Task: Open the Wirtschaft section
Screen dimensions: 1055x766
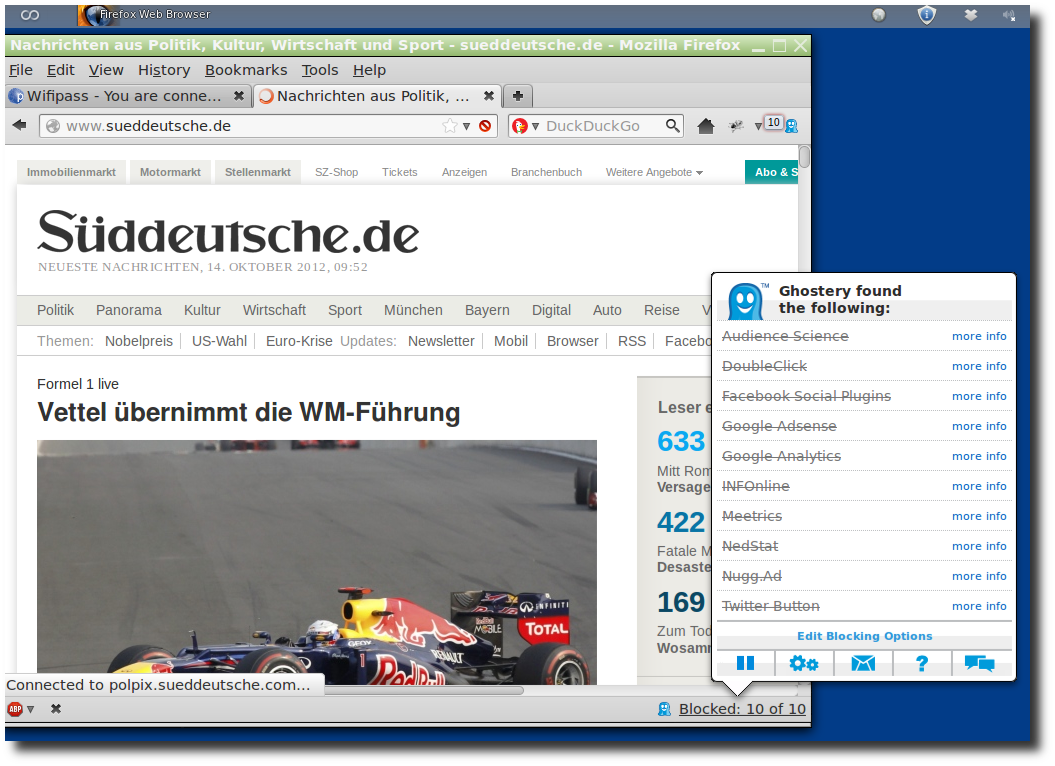Action: point(274,310)
